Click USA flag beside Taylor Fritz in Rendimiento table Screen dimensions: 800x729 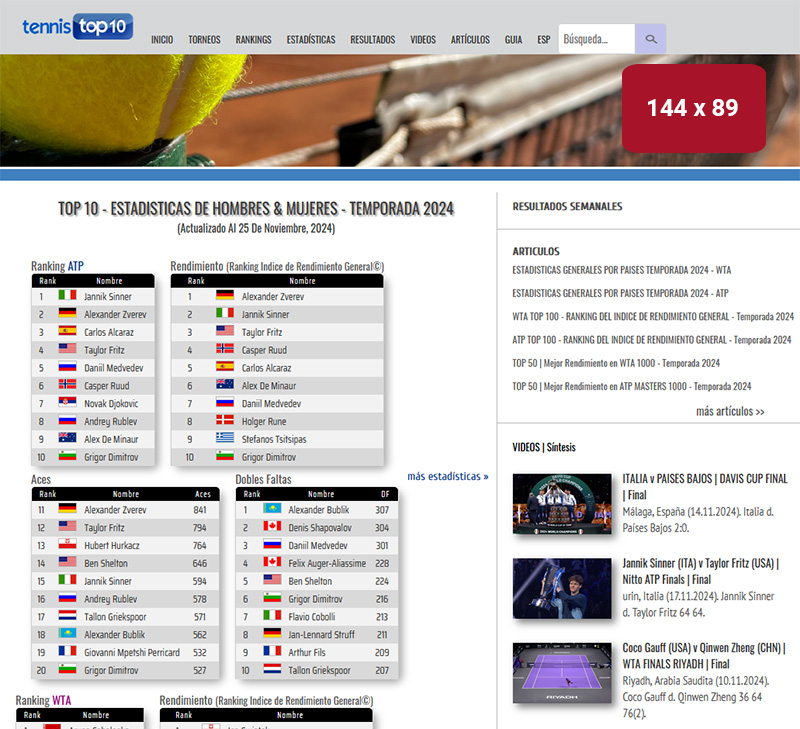coord(225,331)
